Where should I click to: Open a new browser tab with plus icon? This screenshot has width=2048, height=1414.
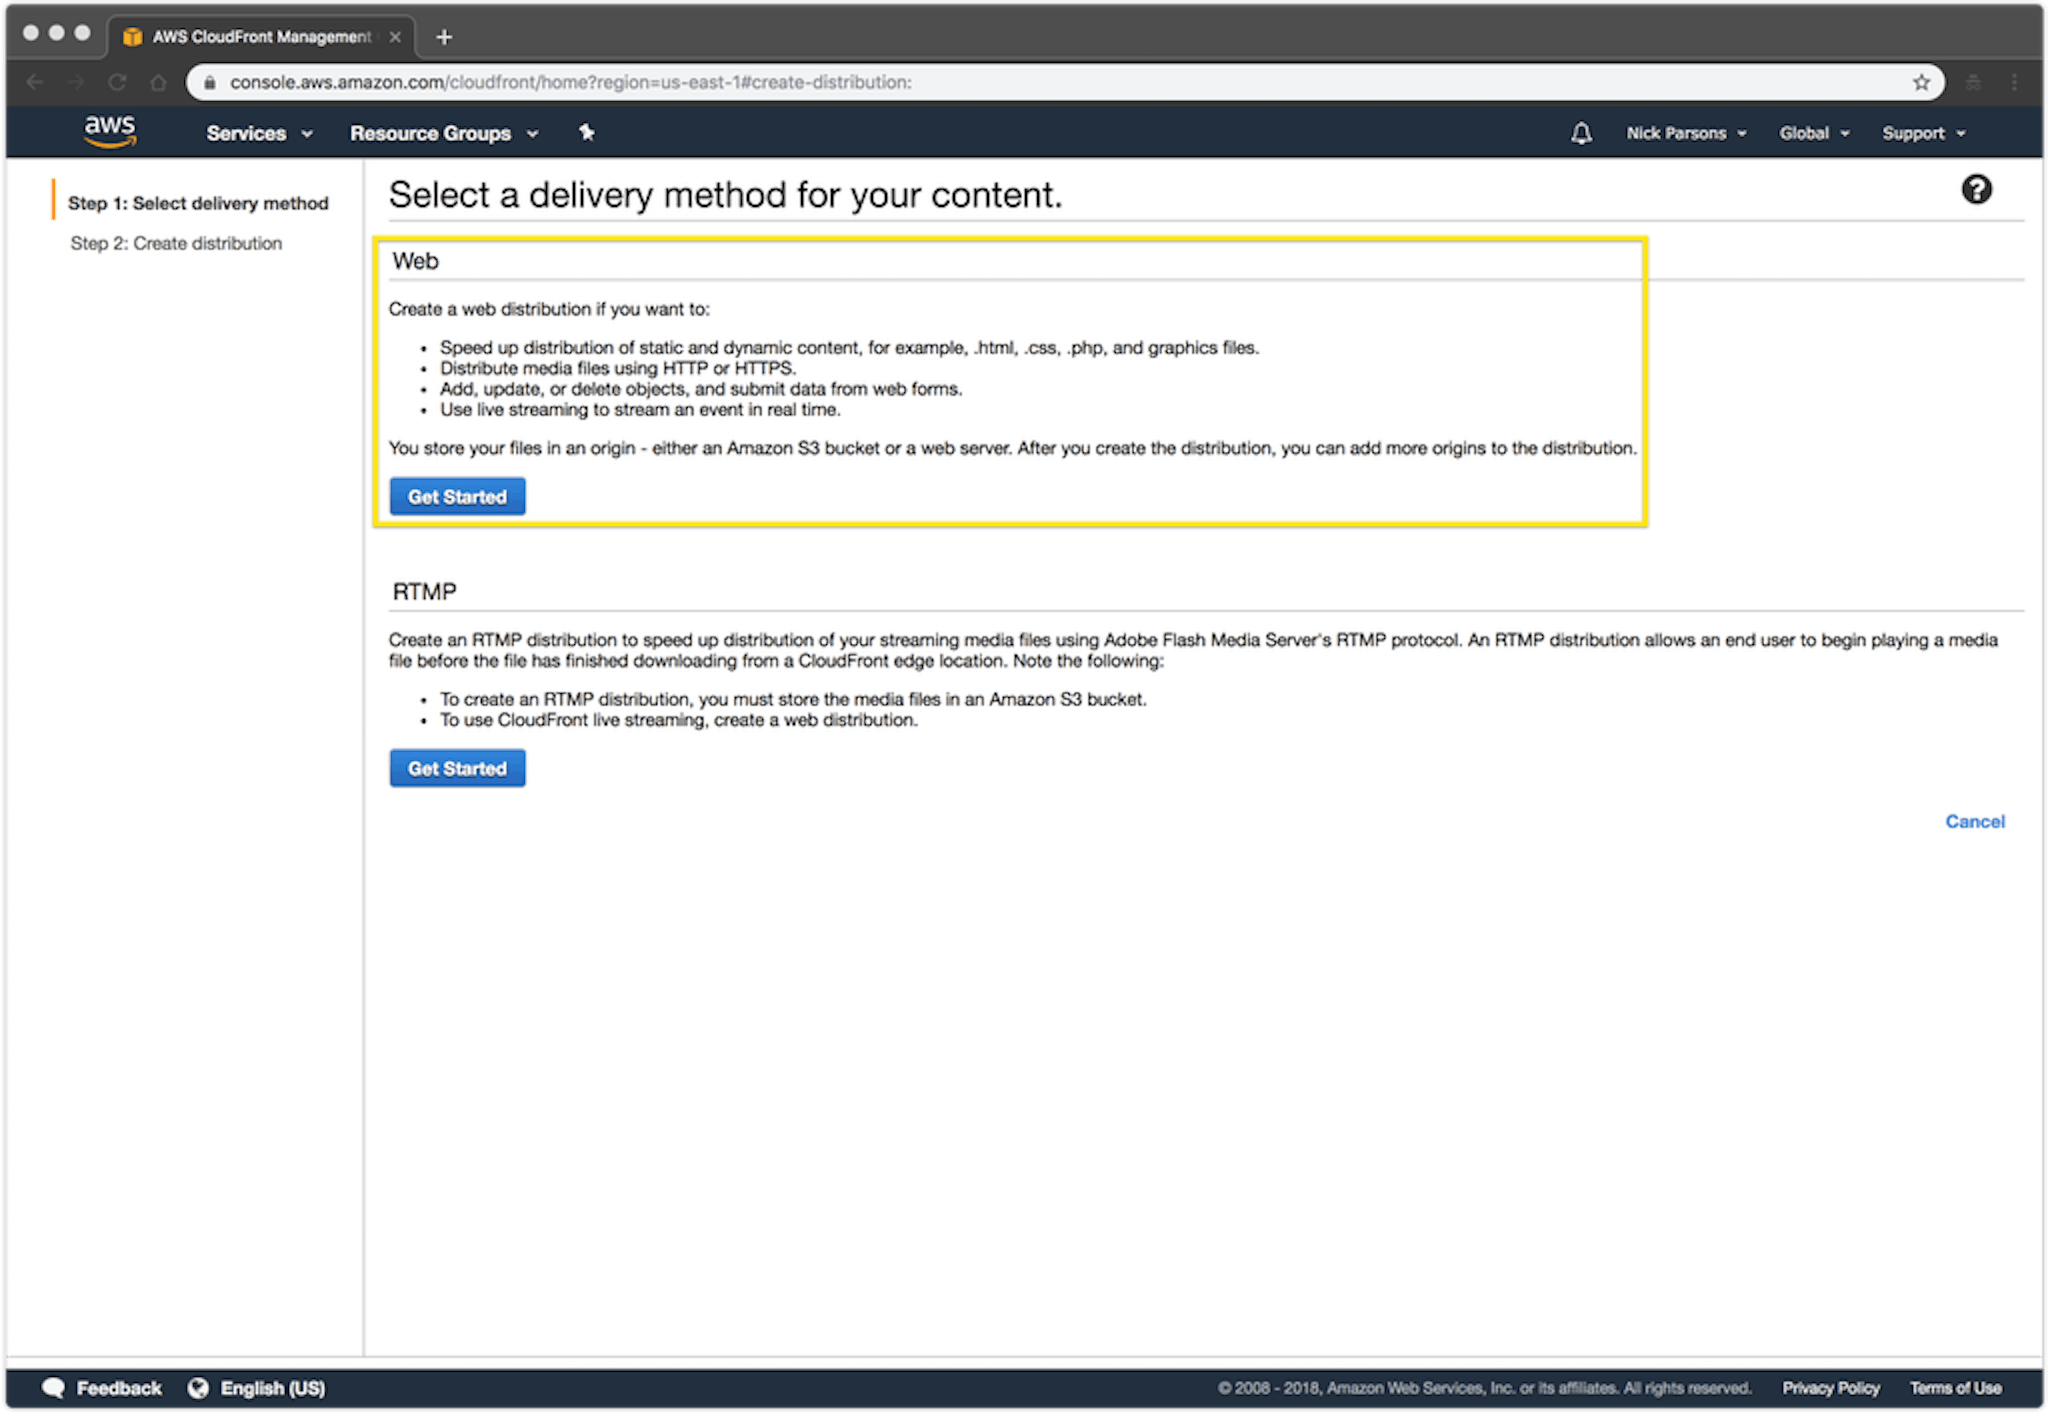click(444, 37)
